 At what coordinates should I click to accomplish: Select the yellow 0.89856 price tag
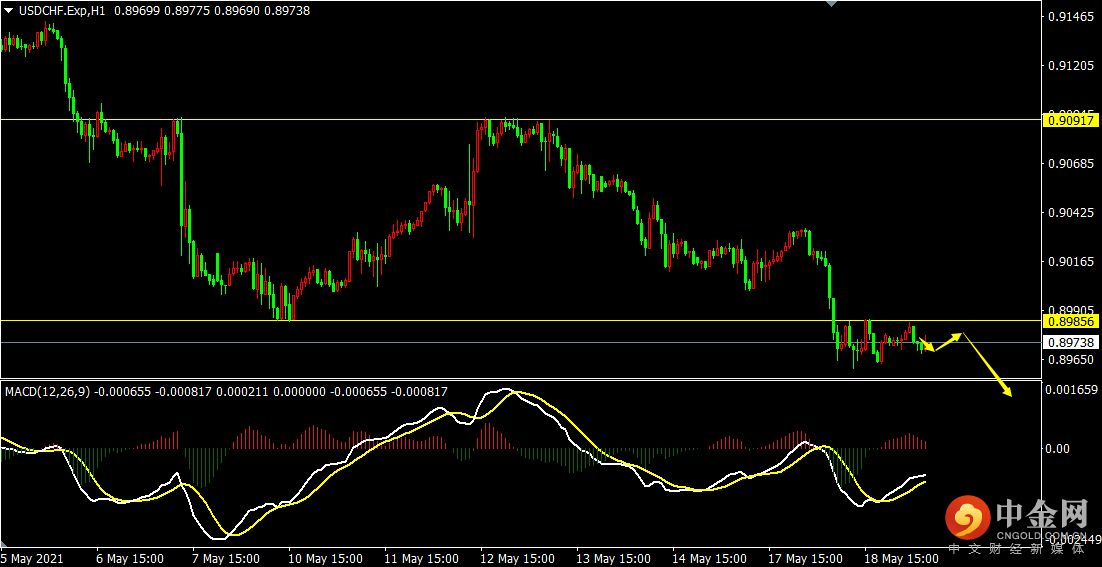tap(1071, 321)
